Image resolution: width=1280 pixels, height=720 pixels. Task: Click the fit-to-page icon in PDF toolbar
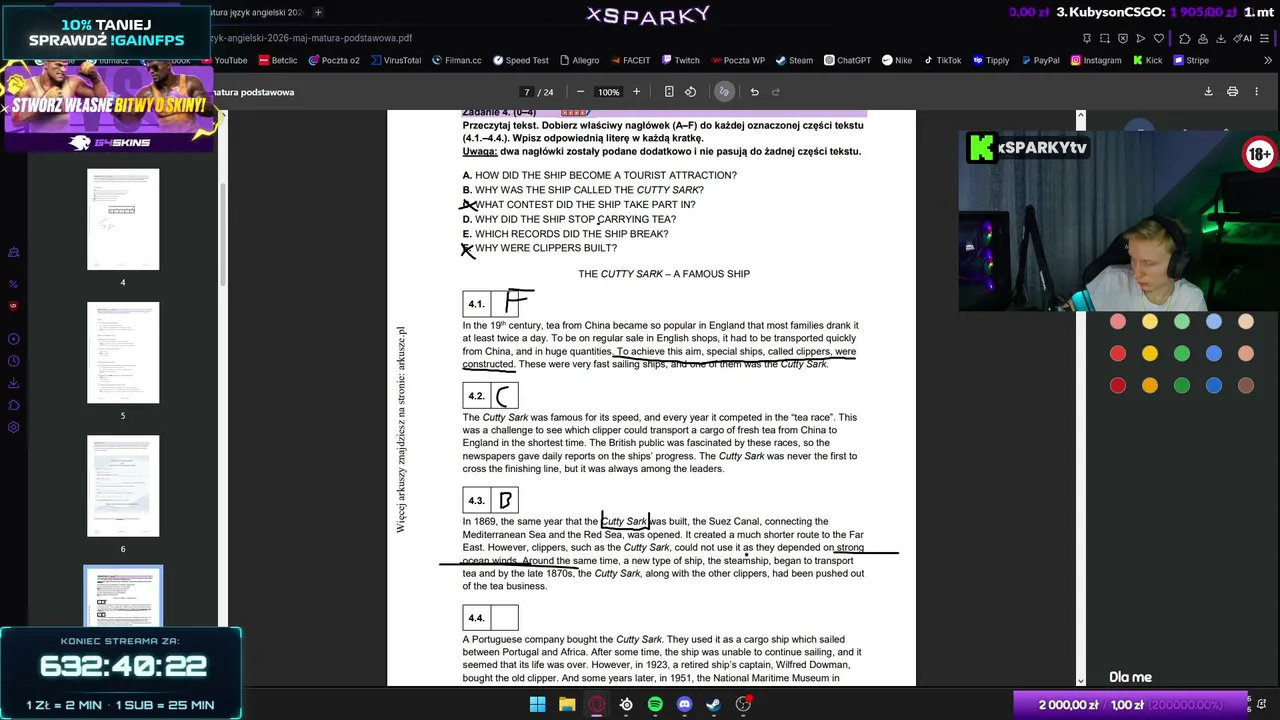pos(669,92)
